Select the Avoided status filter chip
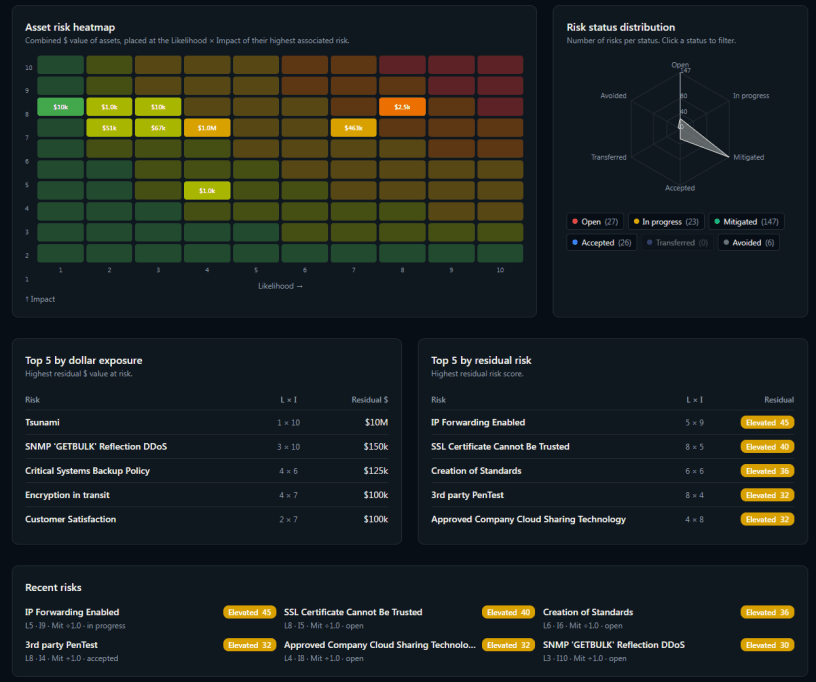Image resolution: width=816 pixels, height=682 pixels. [x=748, y=242]
